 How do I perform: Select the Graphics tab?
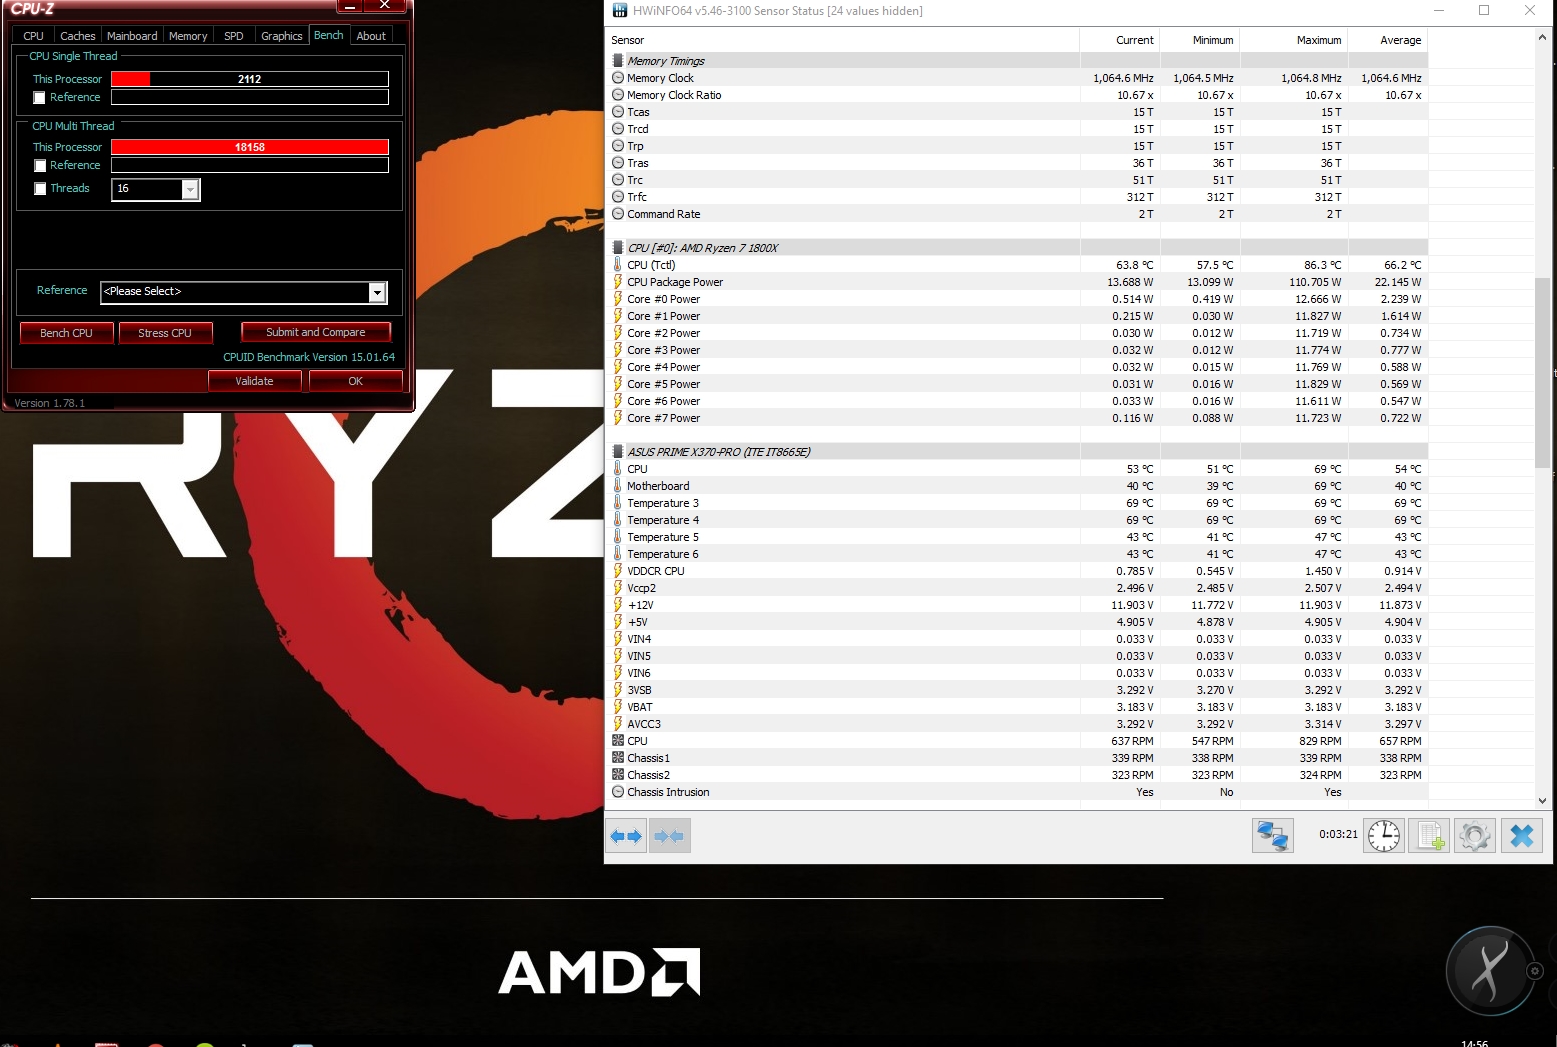pyautogui.click(x=282, y=36)
